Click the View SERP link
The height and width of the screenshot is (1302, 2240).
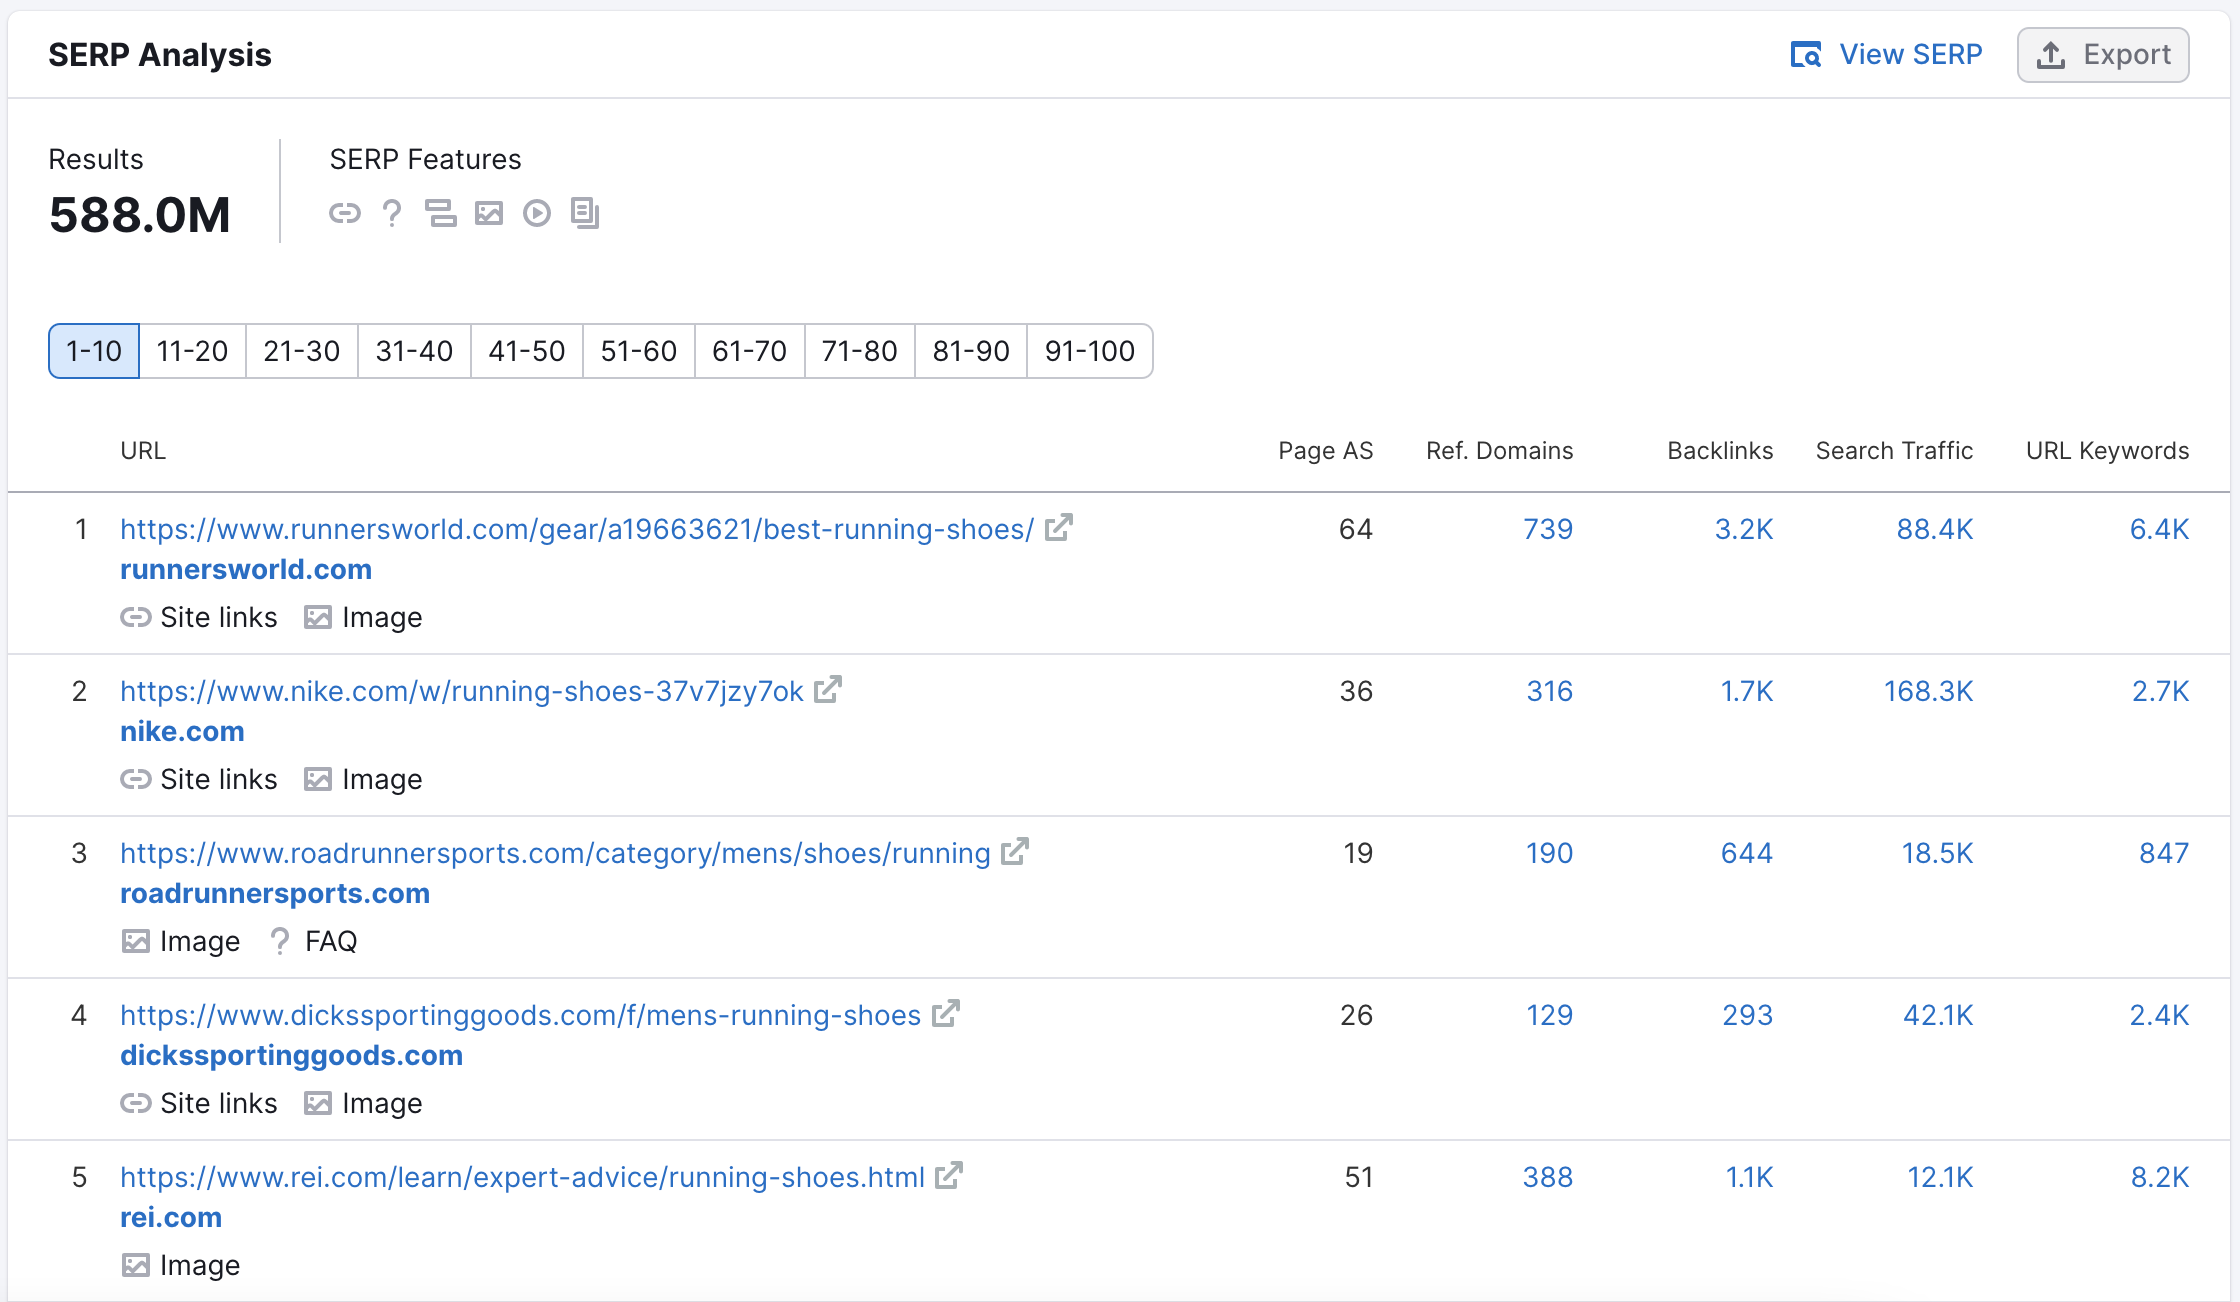point(1886,54)
